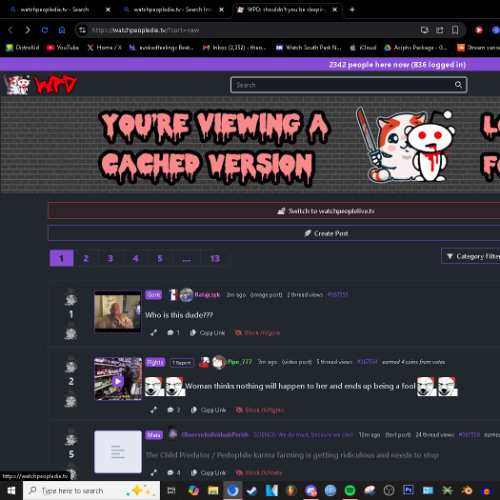Go to page 2 of posts
This screenshot has width=500, height=500.
pyautogui.click(x=86, y=258)
